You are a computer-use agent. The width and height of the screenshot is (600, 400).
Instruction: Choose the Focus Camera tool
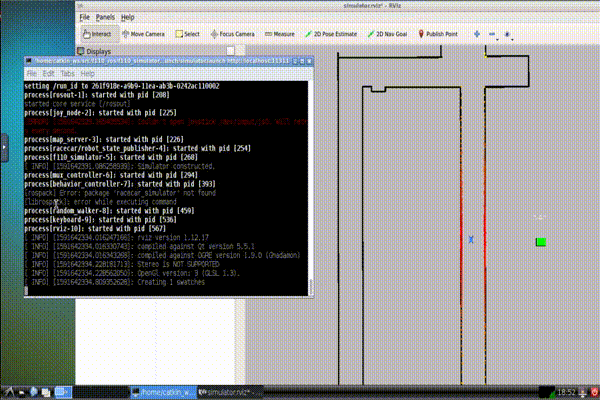(x=233, y=34)
